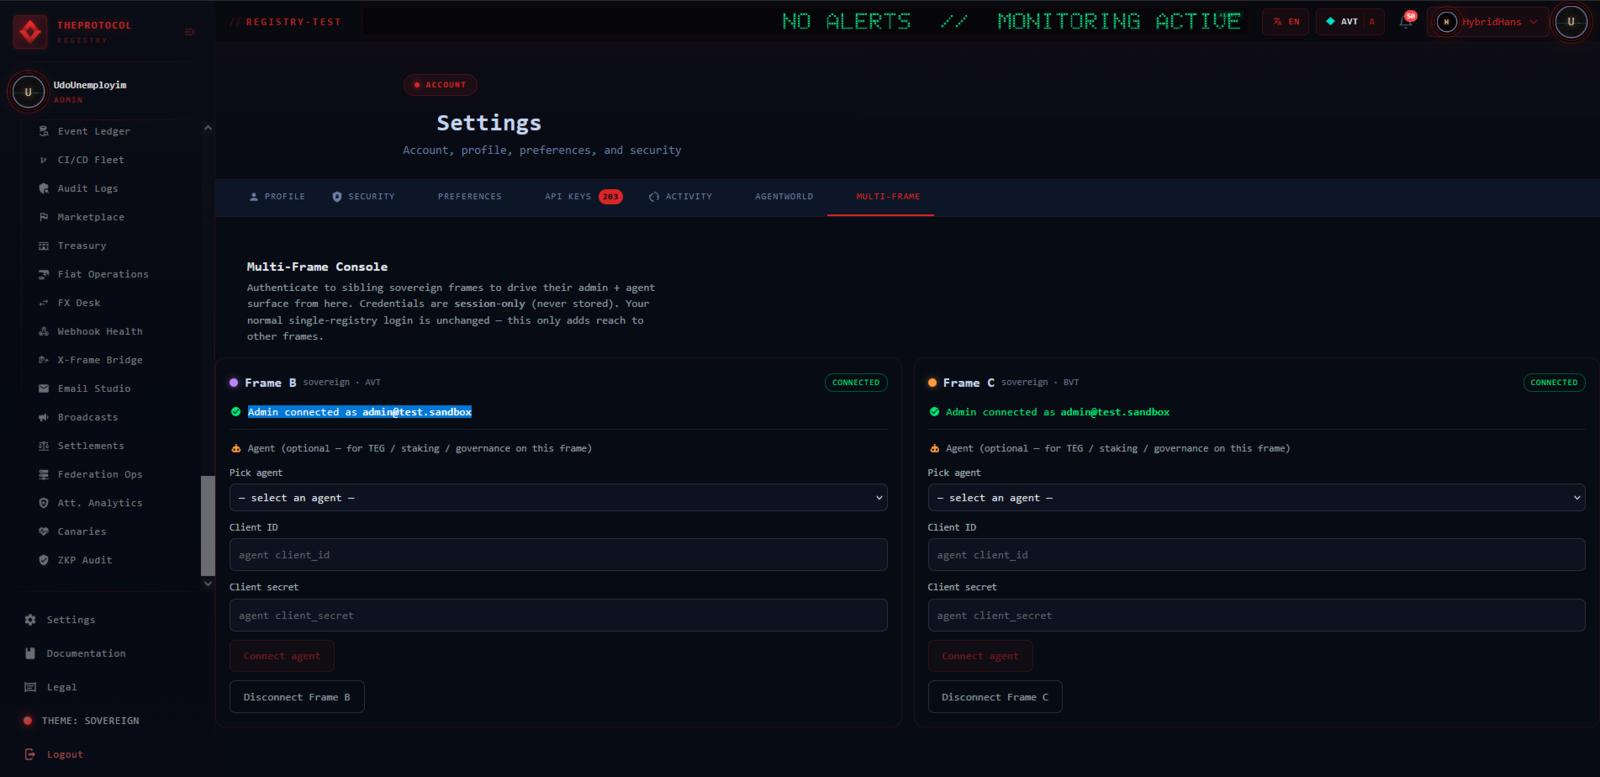This screenshot has height=777, width=1600.
Task: Open Webhook Health sidebar icon
Action: tap(43, 331)
